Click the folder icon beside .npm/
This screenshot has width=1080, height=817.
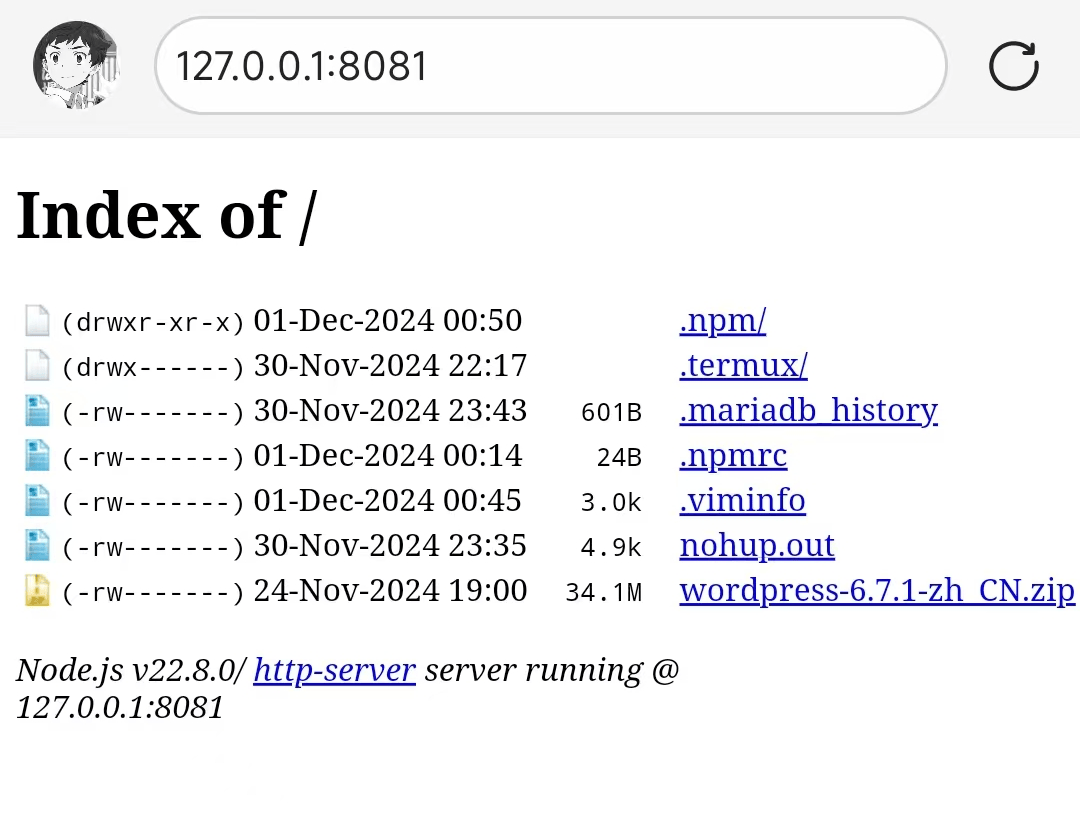37,321
